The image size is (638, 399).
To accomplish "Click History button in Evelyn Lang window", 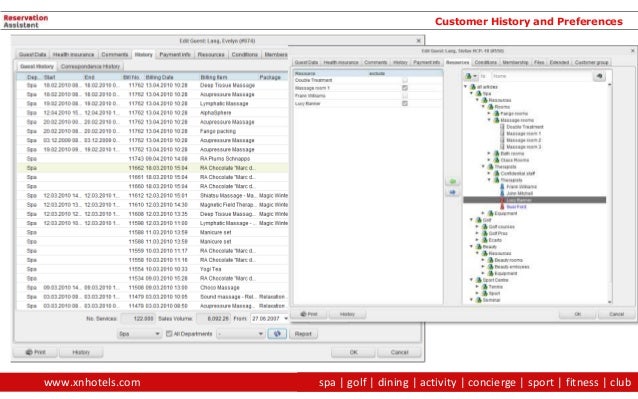I will coord(81,352).
